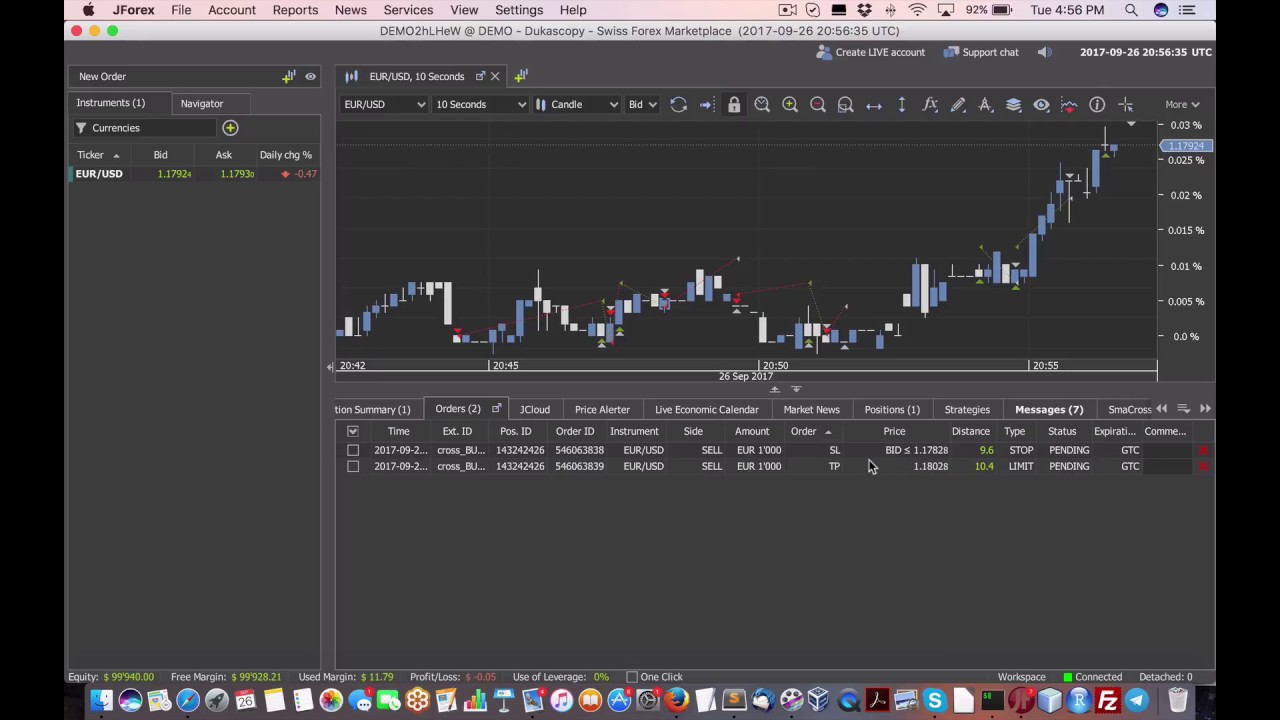The height and width of the screenshot is (720, 1280).
Task: Cancel the SL stop order red button
Action: point(1203,450)
